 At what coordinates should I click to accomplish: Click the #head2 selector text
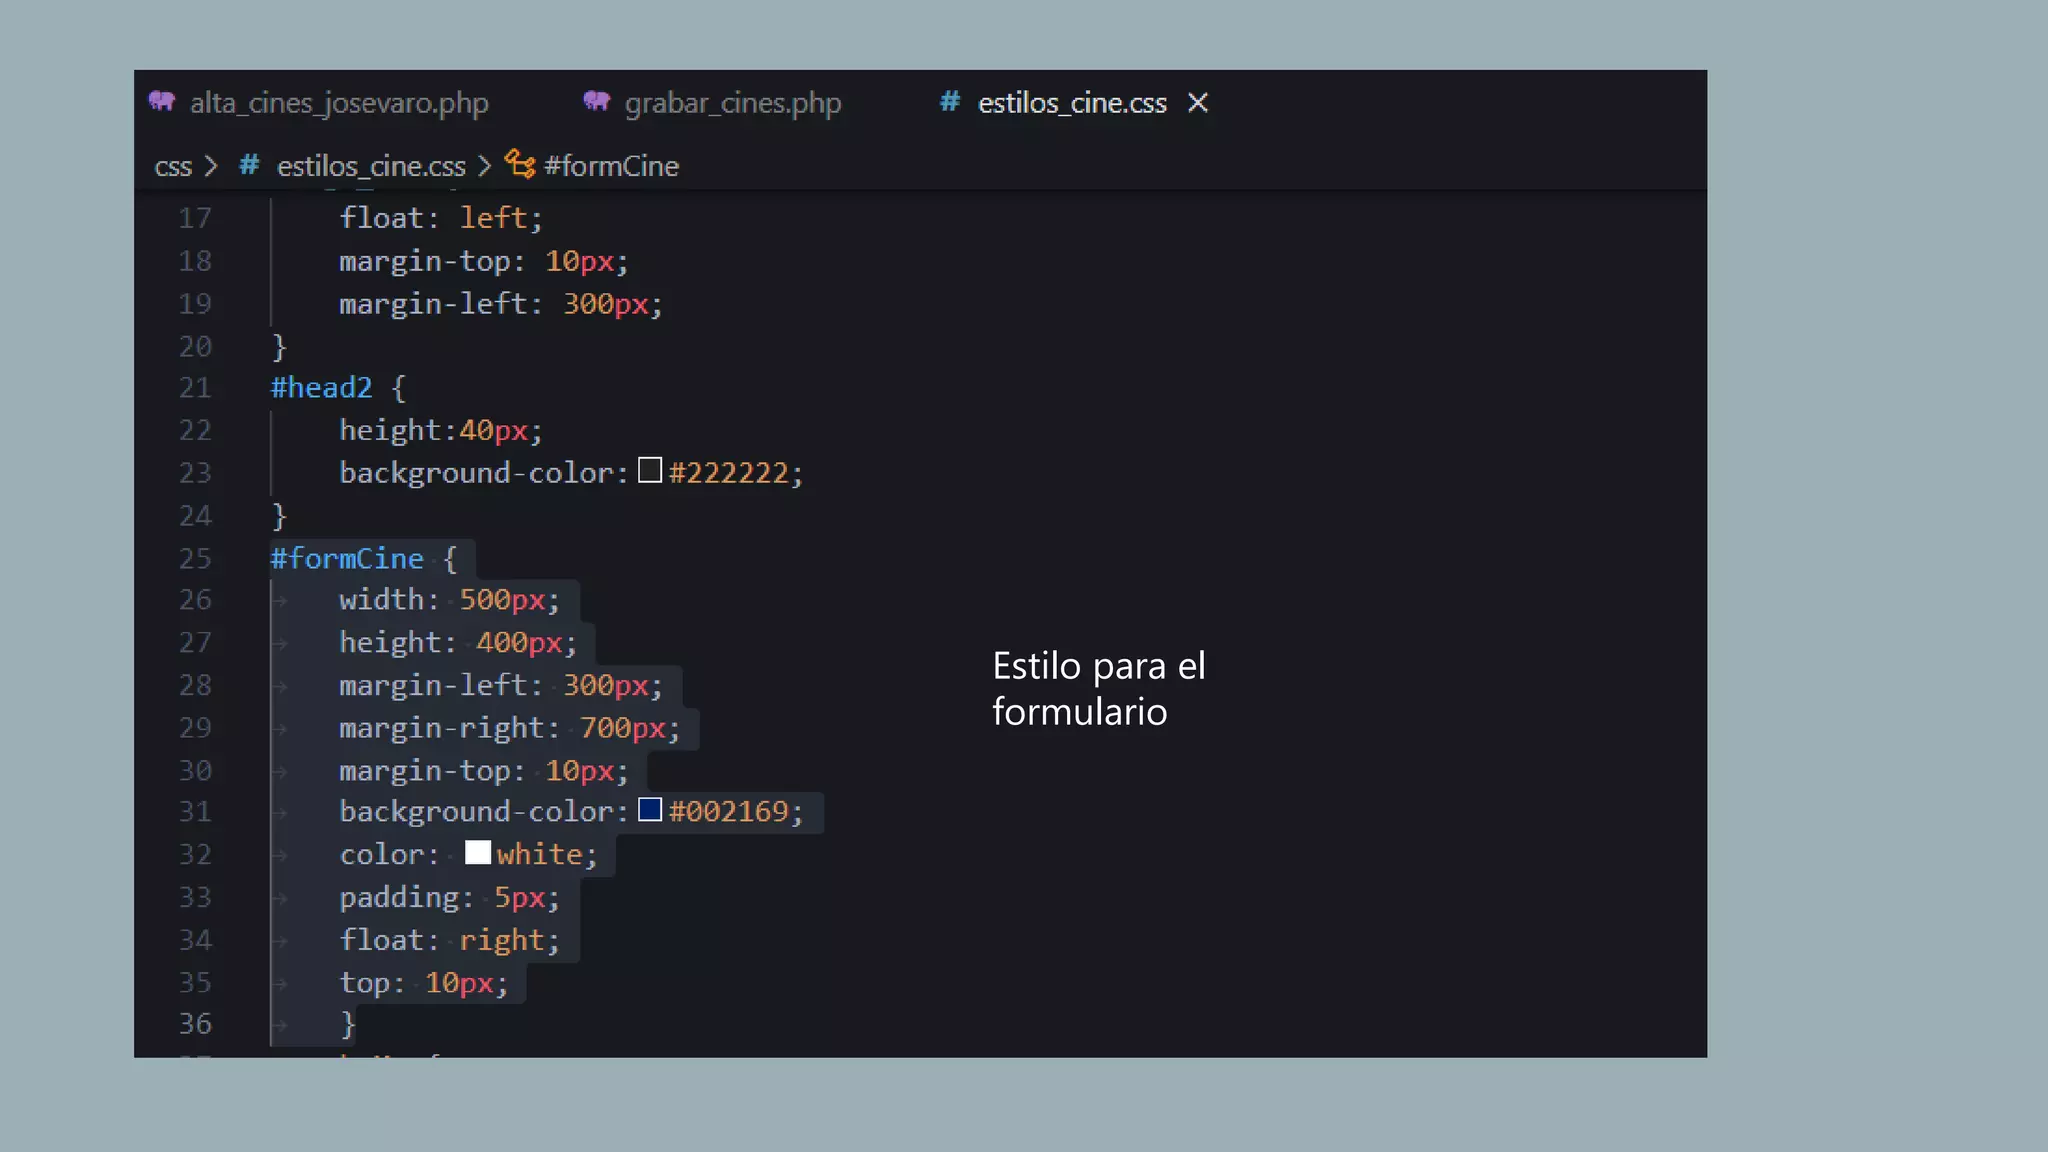(321, 388)
